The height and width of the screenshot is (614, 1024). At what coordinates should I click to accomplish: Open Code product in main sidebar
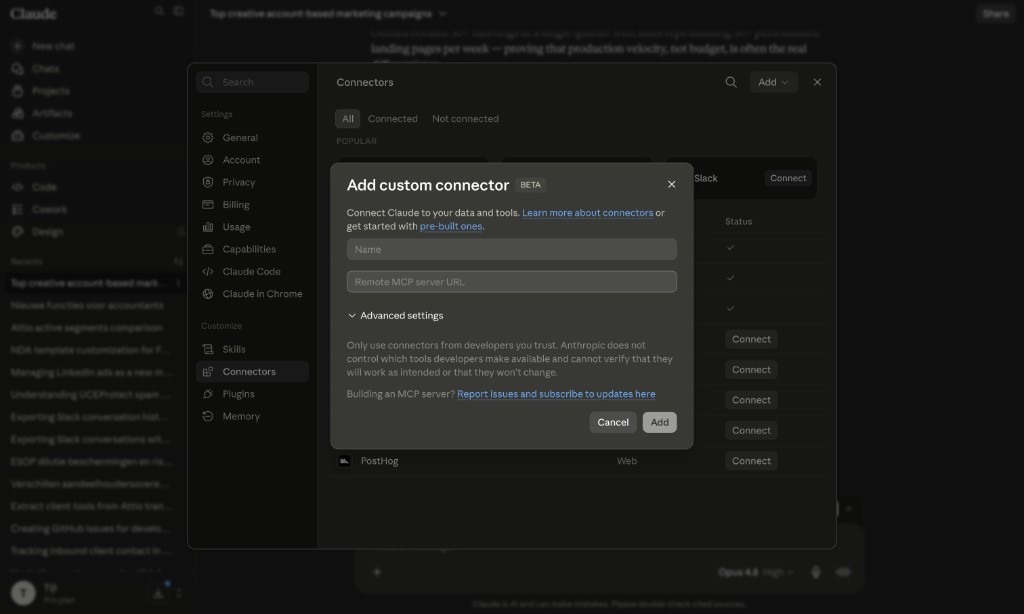point(44,187)
